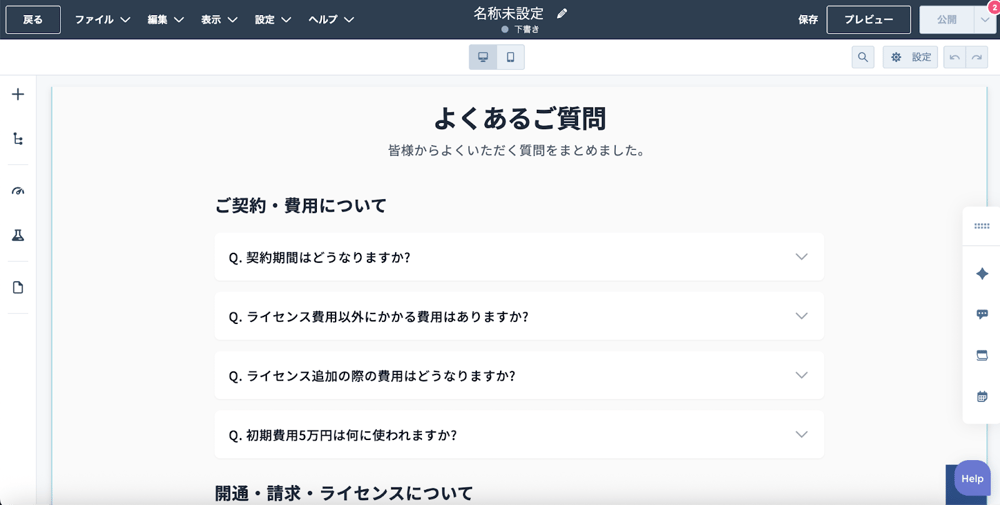1000x505 pixels.
Task: Open the ファイル menu
Action: [103, 20]
